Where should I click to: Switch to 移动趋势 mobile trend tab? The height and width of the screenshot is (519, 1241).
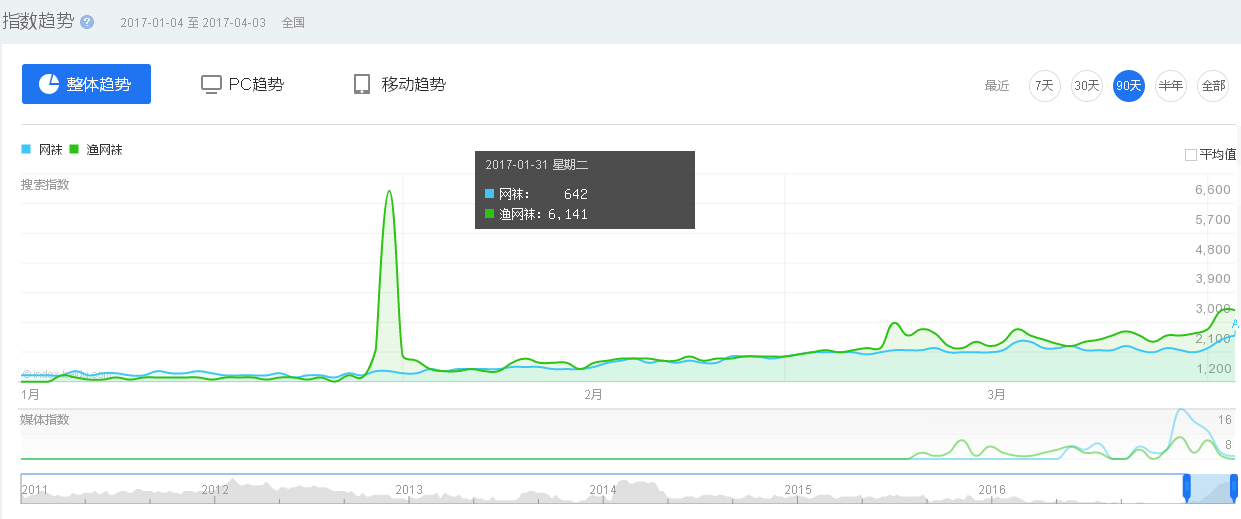400,84
